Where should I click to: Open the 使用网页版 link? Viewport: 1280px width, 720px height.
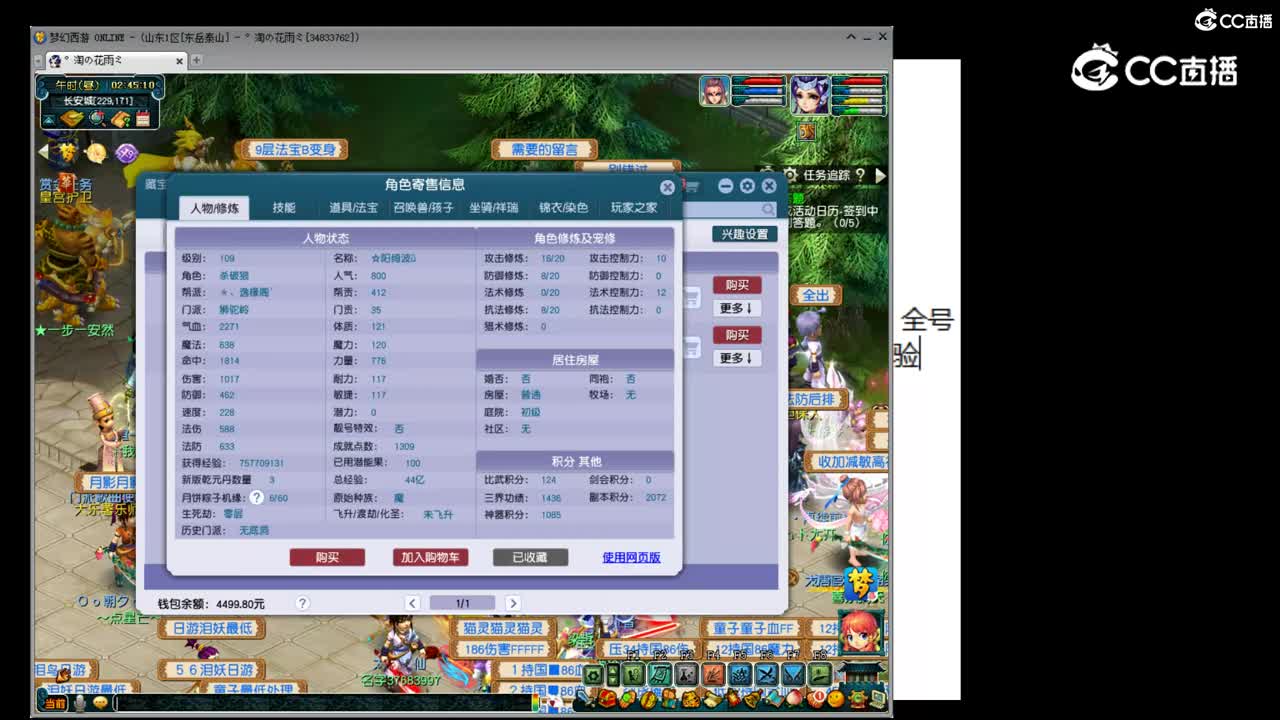pyautogui.click(x=631, y=557)
